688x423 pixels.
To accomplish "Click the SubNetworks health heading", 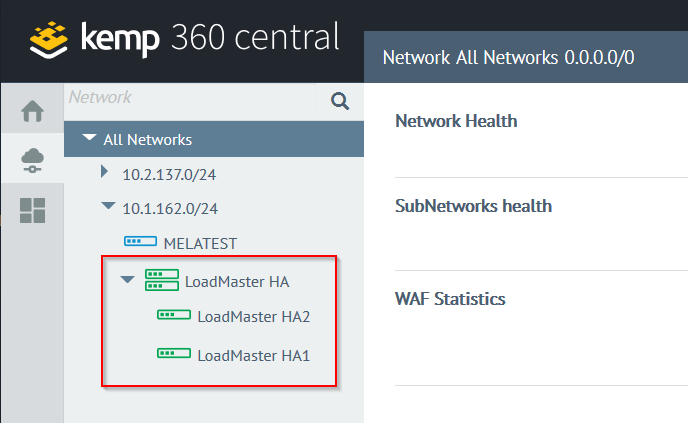I will (x=473, y=206).
